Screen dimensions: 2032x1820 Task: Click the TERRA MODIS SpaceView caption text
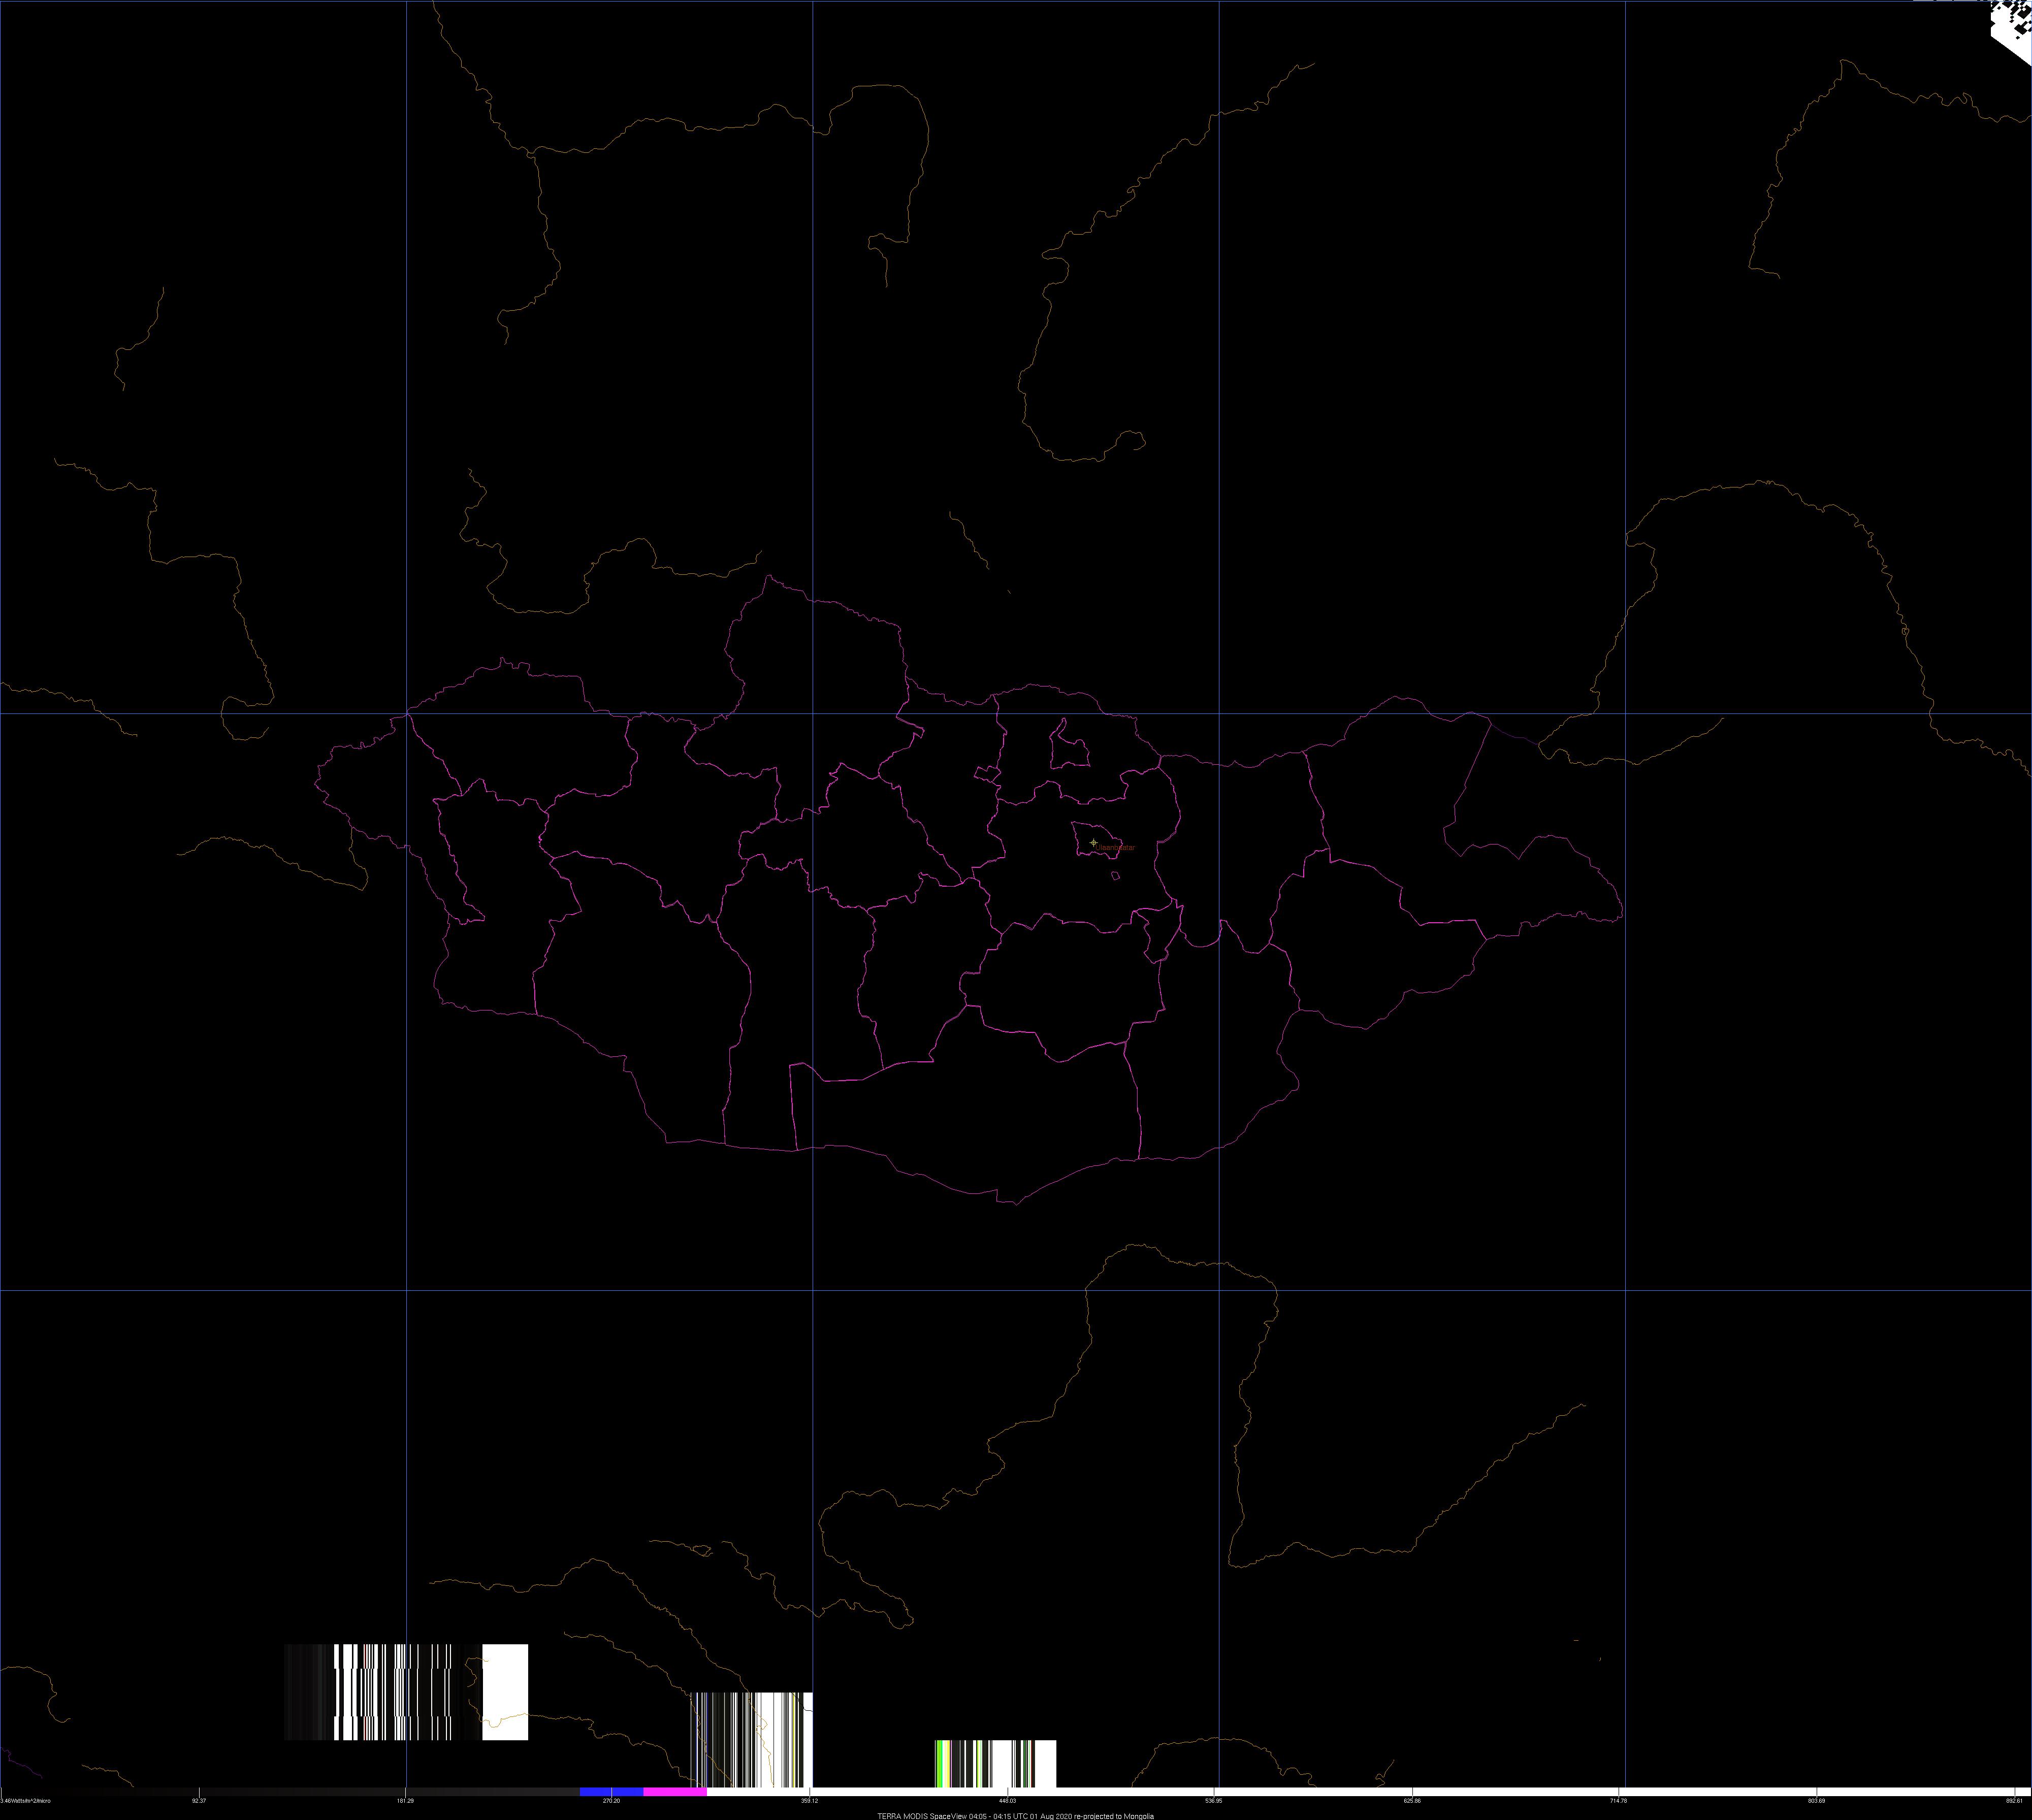(x=1015, y=1815)
